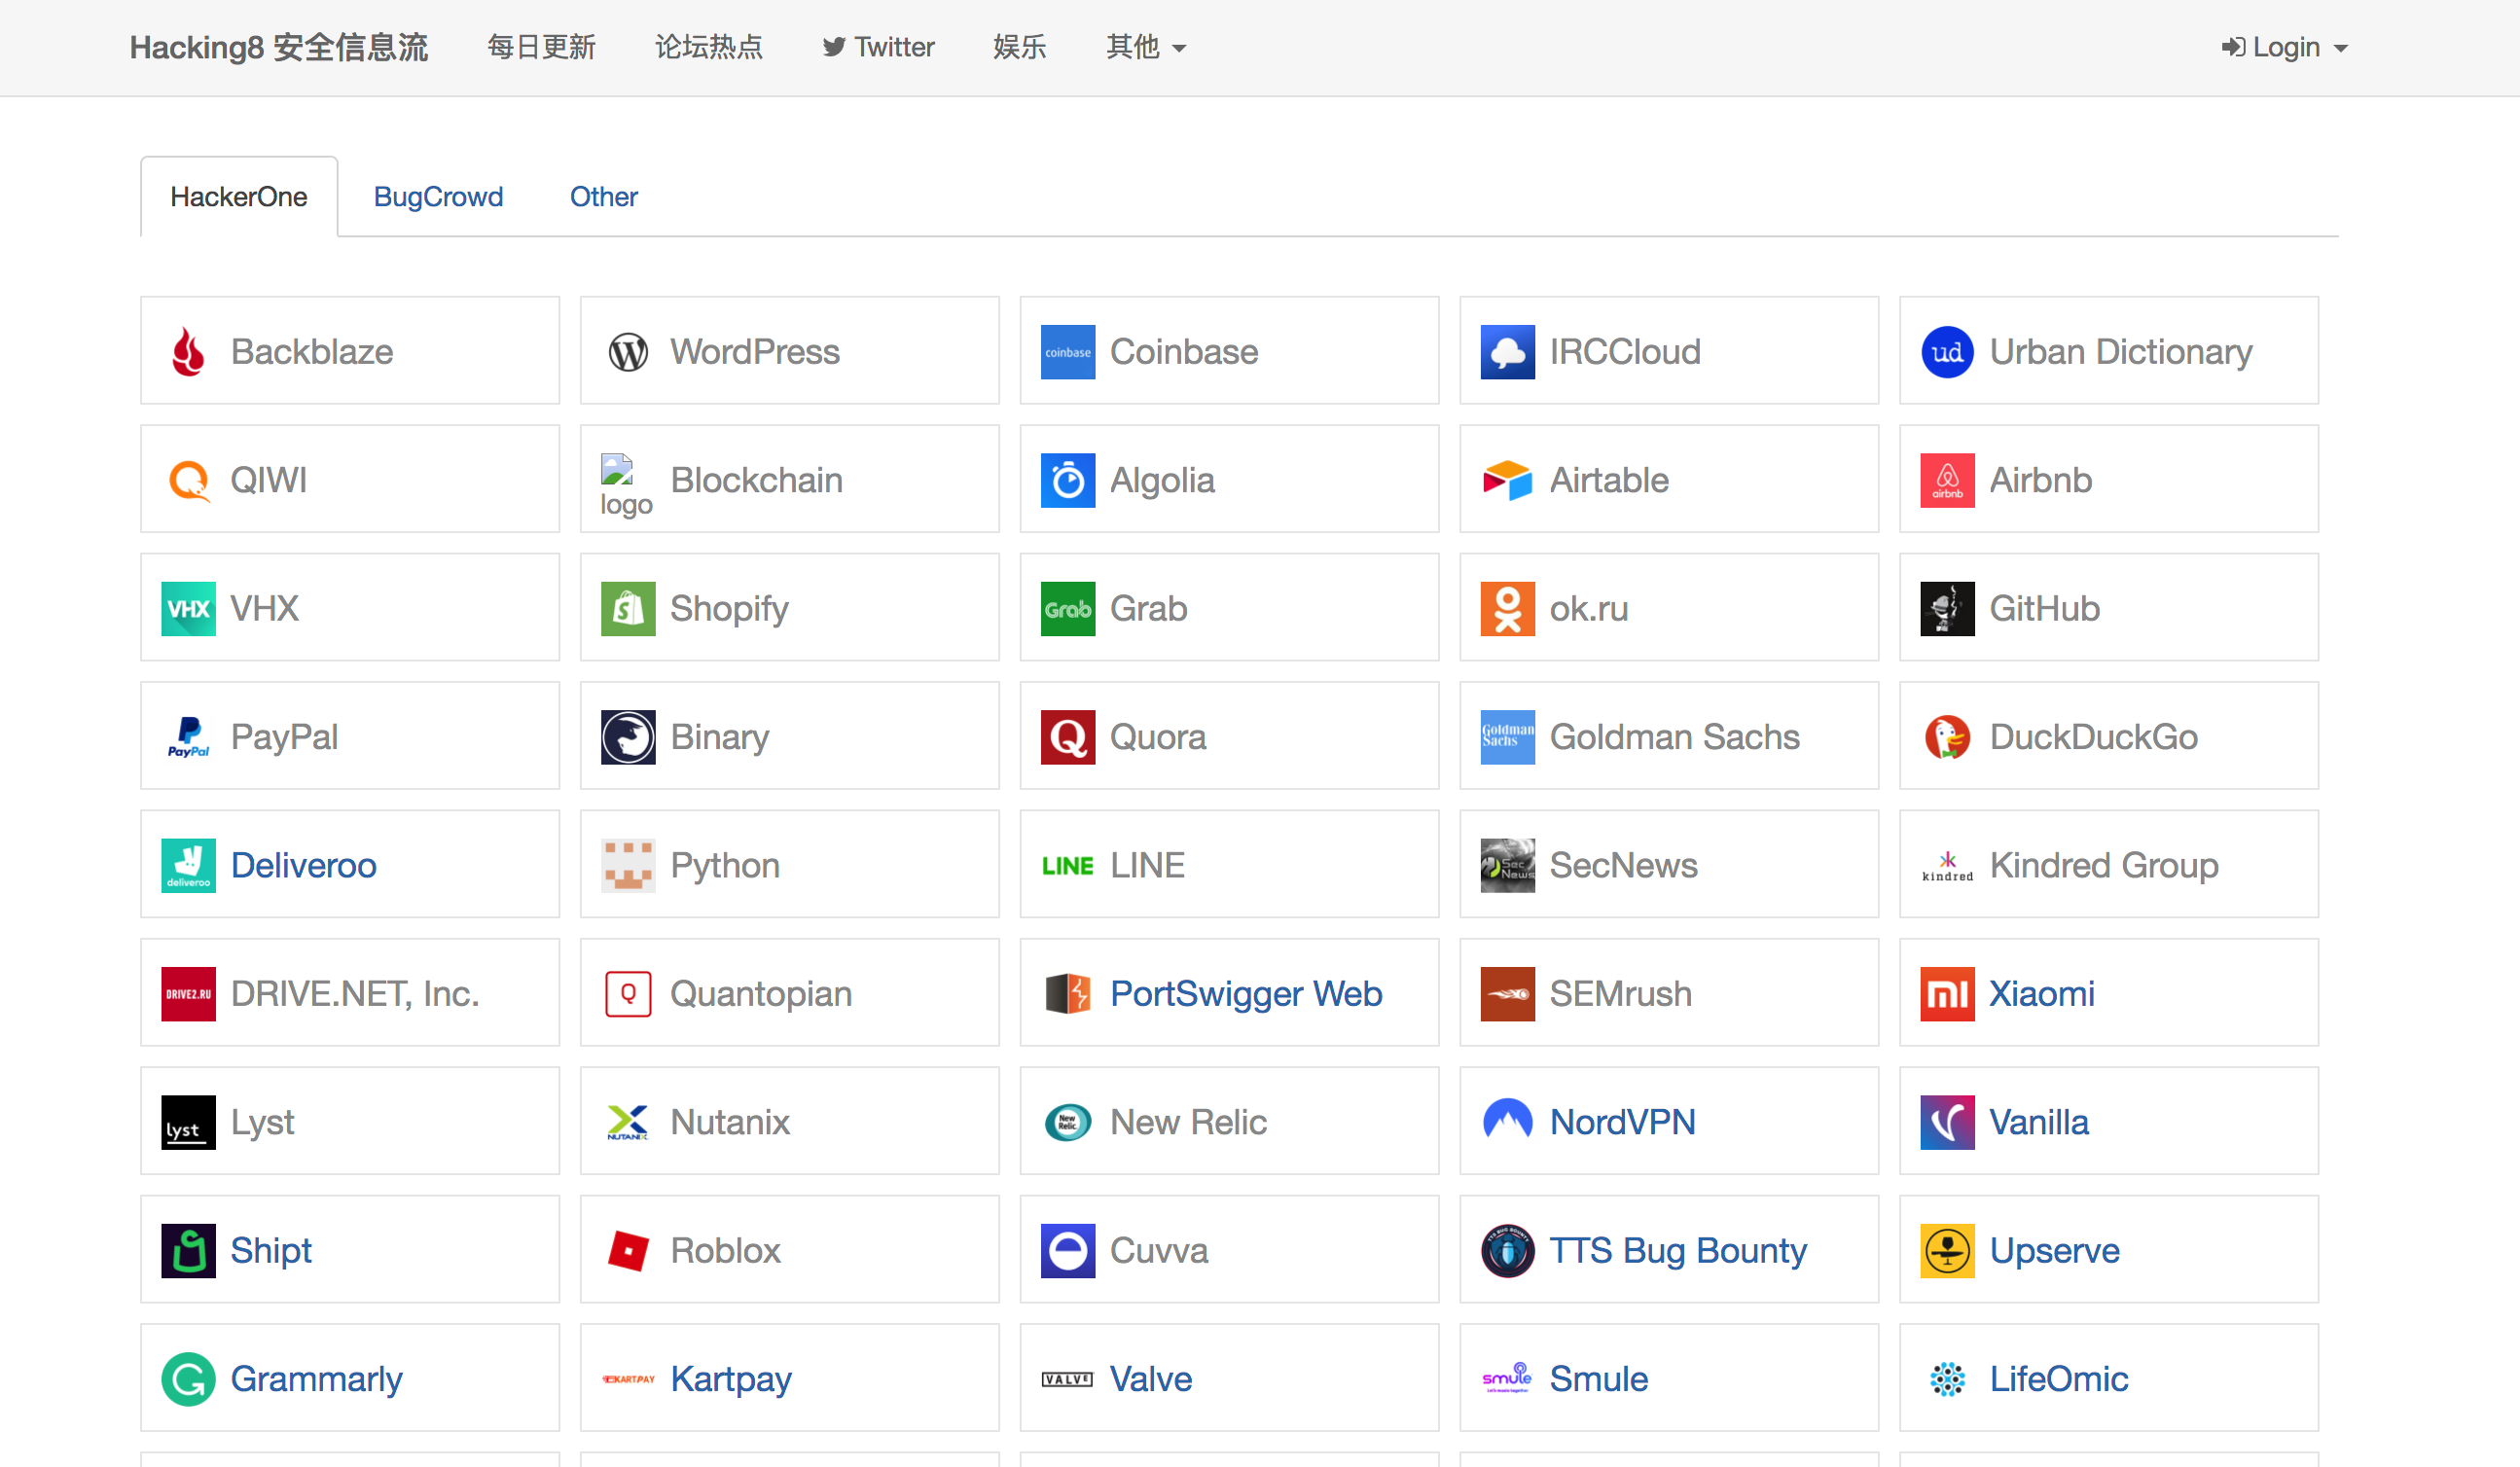Click the IRCCloud cloud icon
Image resolution: width=2520 pixels, height=1467 pixels.
(1508, 352)
